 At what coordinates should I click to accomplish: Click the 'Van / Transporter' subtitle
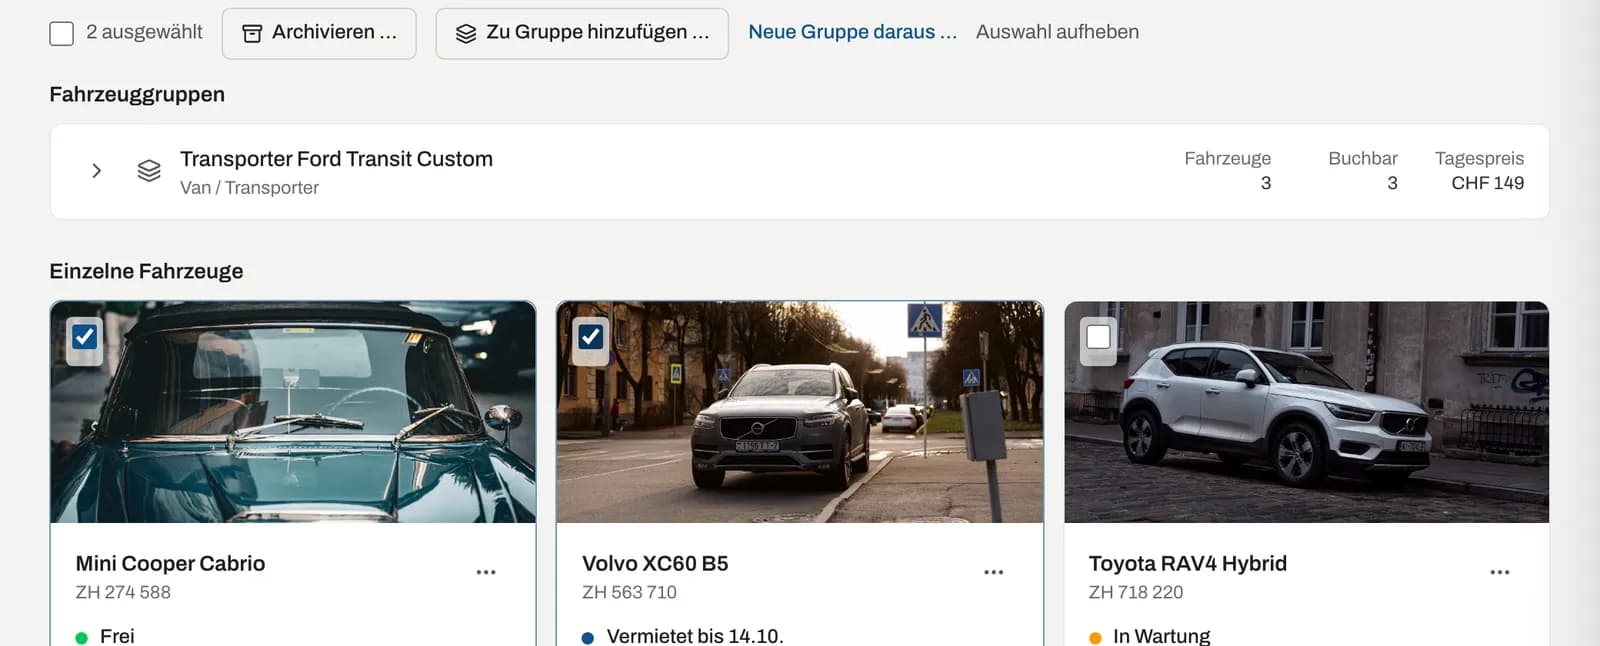(x=249, y=188)
